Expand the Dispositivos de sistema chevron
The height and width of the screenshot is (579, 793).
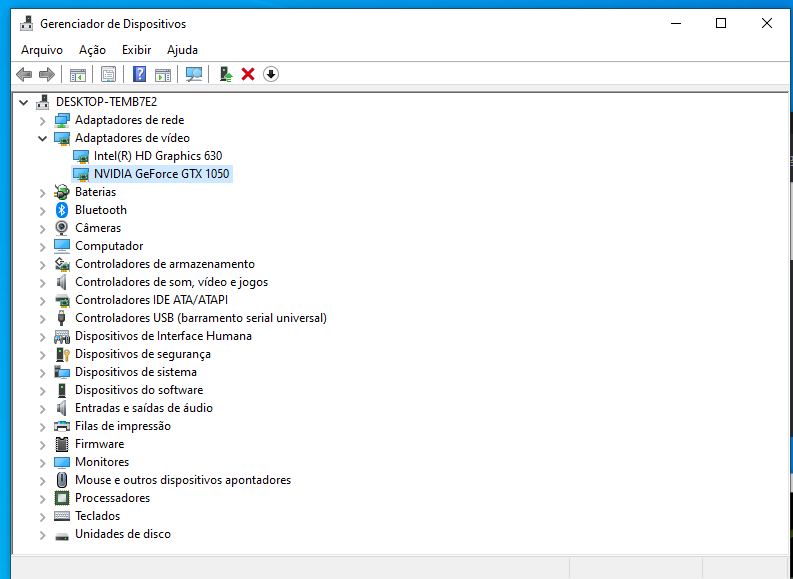pyautogui.click(x=42, y=372)
